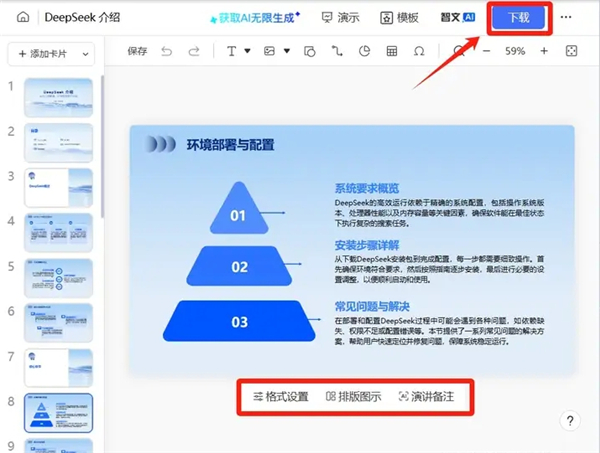600x453 pixels.
Task: Click the undo arrow in toolbar
Action: click(166, 51)
